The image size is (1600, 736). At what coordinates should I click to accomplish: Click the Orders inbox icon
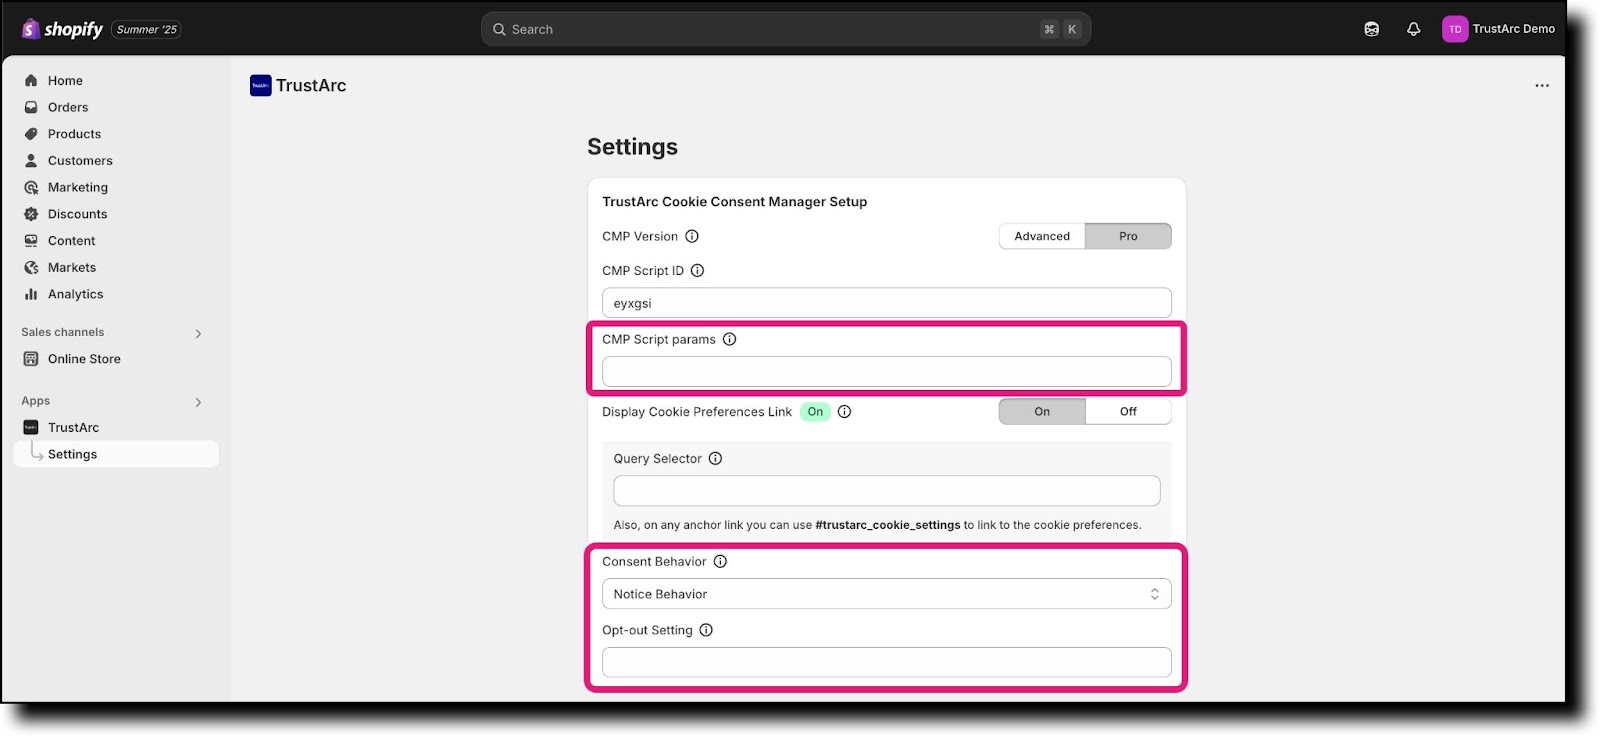click(31, 107)
